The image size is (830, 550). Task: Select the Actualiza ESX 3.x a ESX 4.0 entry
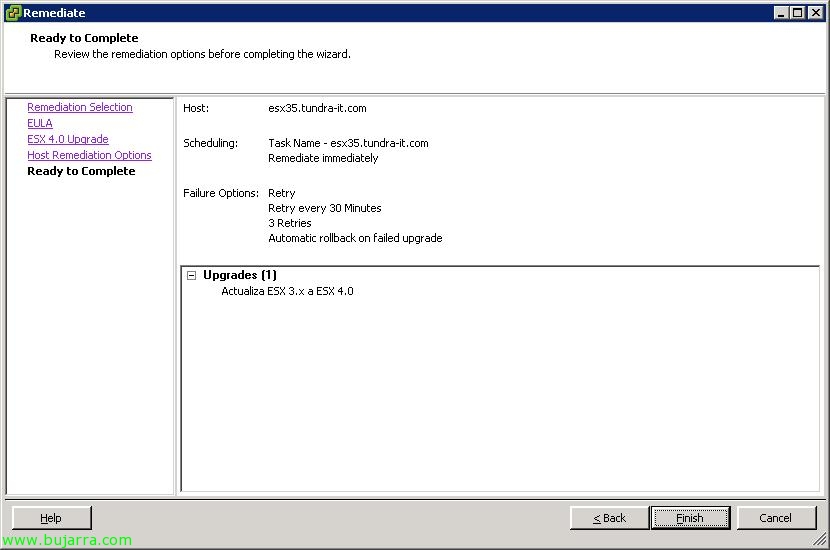point(287,291)
